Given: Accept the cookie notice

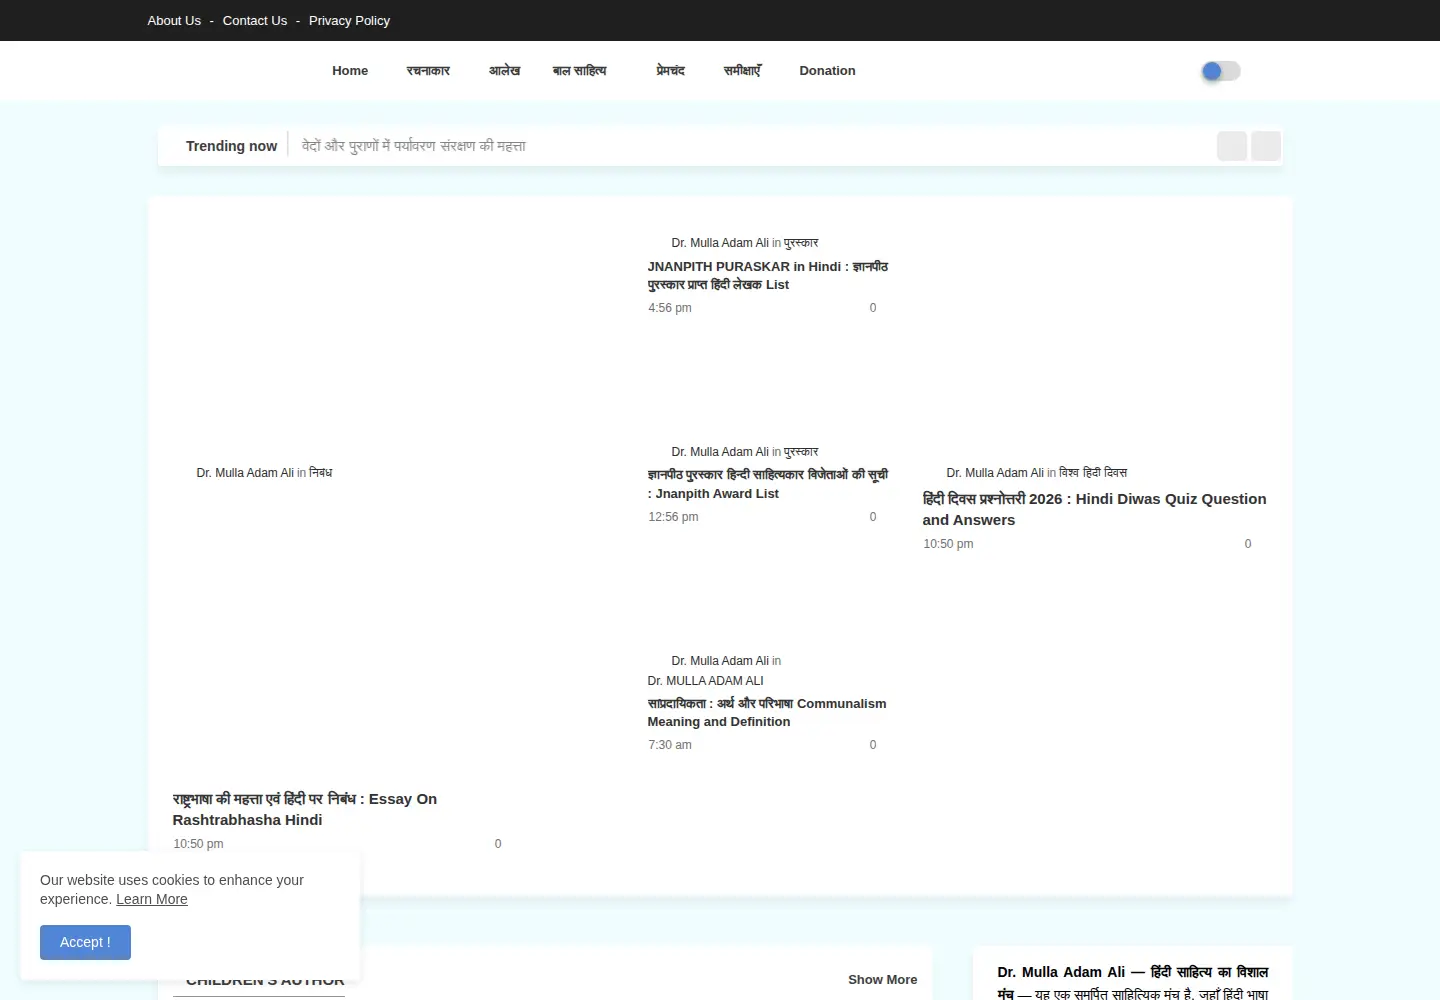Looking at the screenshot, I should (x=85, y=942).
